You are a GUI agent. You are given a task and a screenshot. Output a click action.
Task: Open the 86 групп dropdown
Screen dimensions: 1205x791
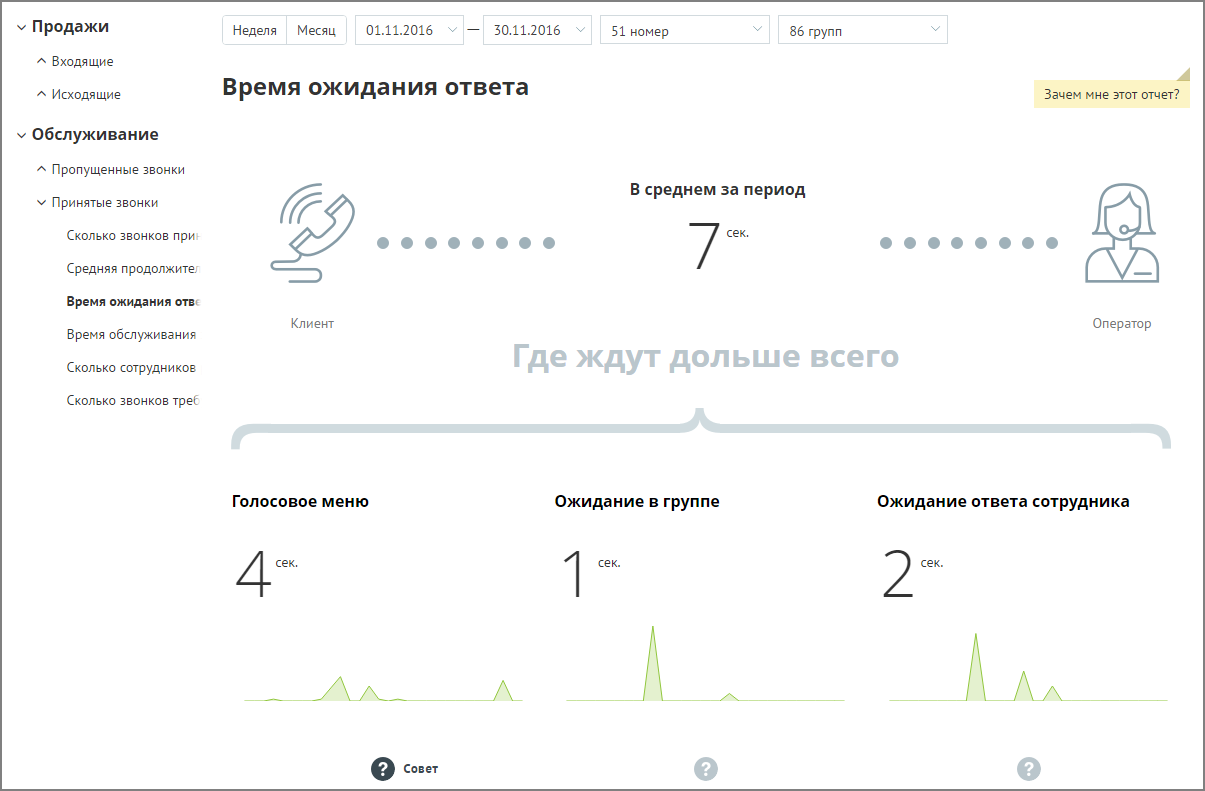[863, 30]
